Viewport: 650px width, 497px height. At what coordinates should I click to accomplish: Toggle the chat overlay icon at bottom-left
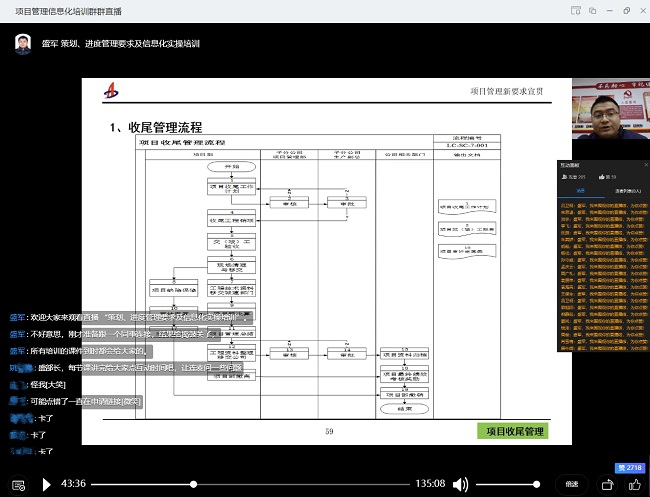click(17, 484)
